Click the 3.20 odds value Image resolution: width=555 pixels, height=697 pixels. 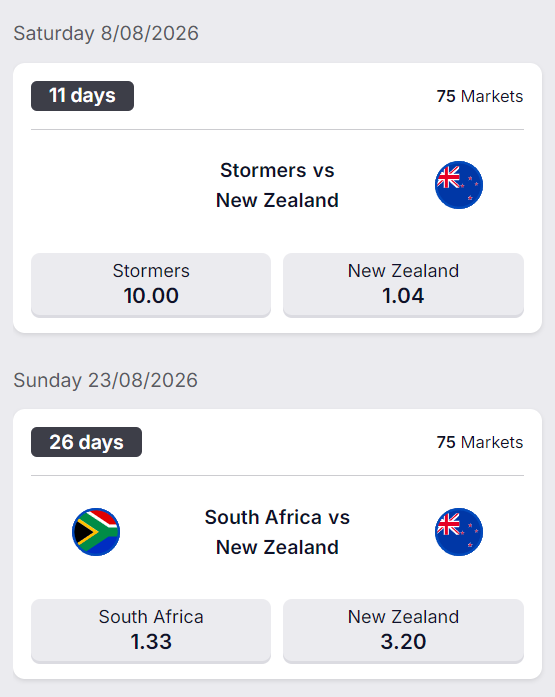point(403,641)
